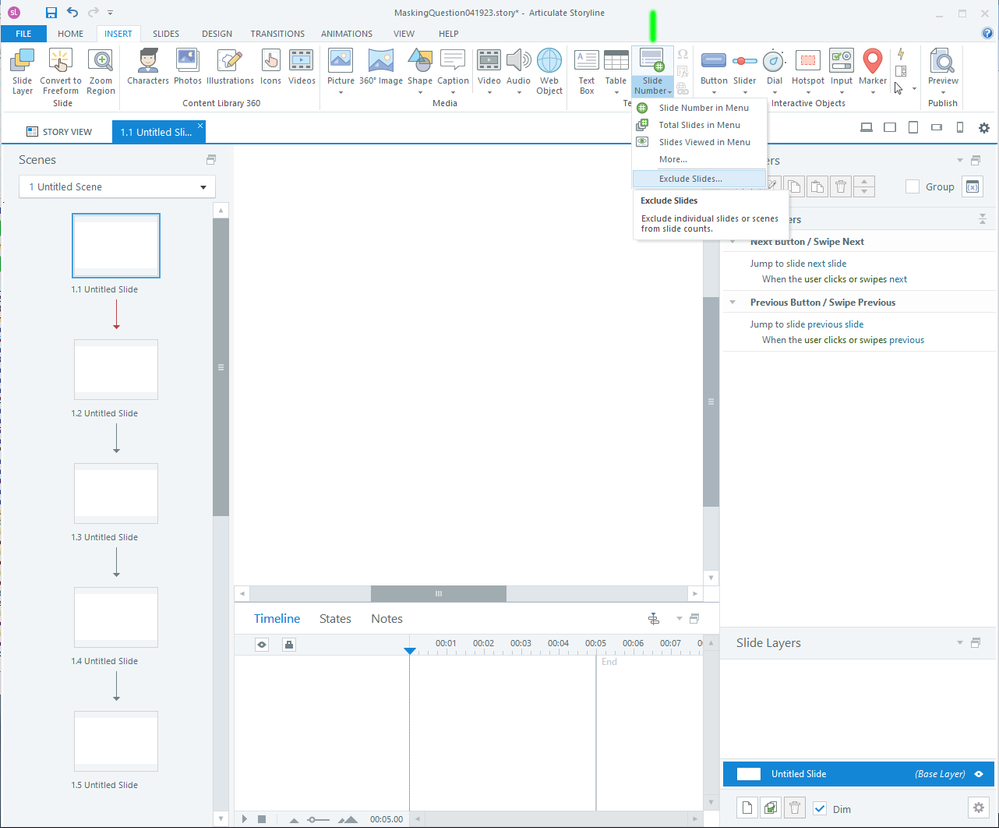999x828 pixels.
Task: Switch to the Design ribbon tab
Action: tap(217, 33)
